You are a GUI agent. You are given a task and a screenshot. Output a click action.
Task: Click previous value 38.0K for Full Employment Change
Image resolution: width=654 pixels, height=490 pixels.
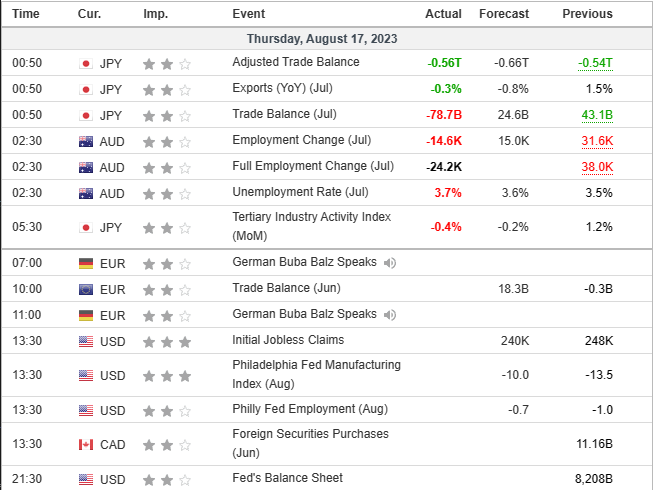[596, 167]
